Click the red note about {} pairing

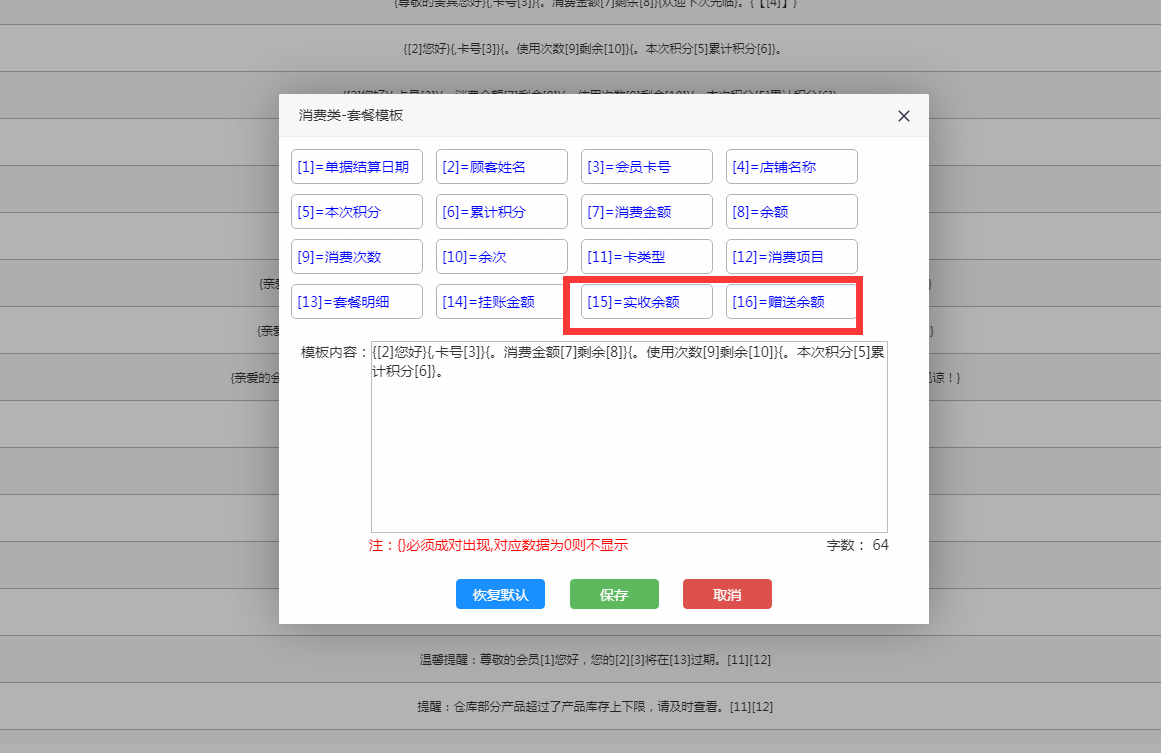point(498,546)
